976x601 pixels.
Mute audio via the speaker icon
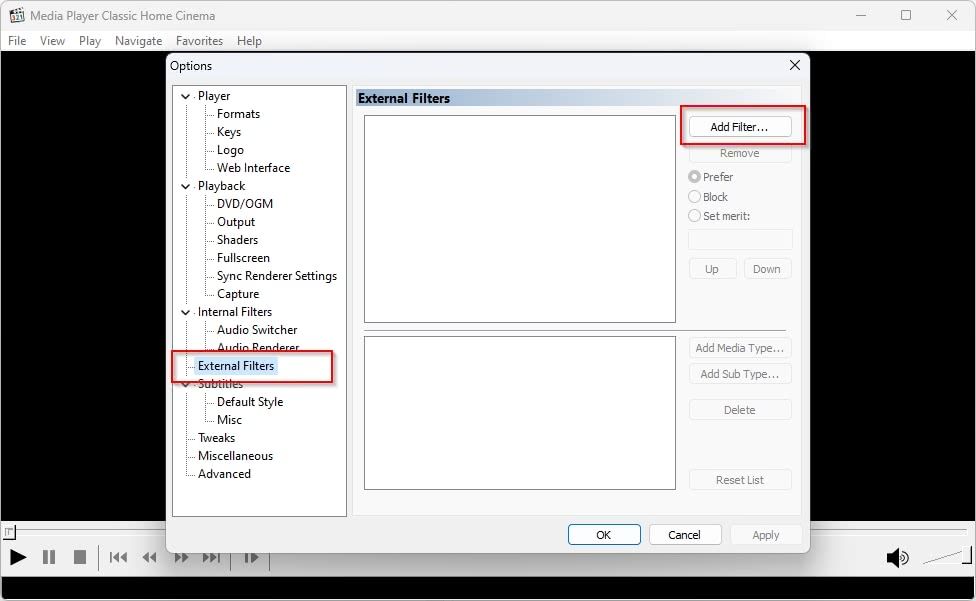[897, 557]
